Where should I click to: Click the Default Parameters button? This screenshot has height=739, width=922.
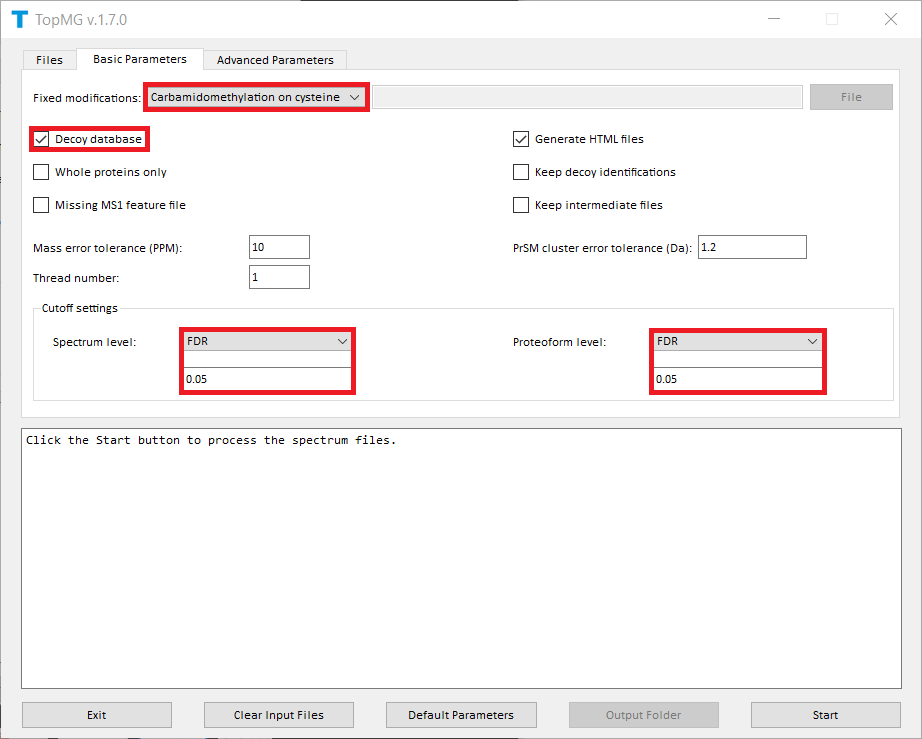[x=461, y=715]
